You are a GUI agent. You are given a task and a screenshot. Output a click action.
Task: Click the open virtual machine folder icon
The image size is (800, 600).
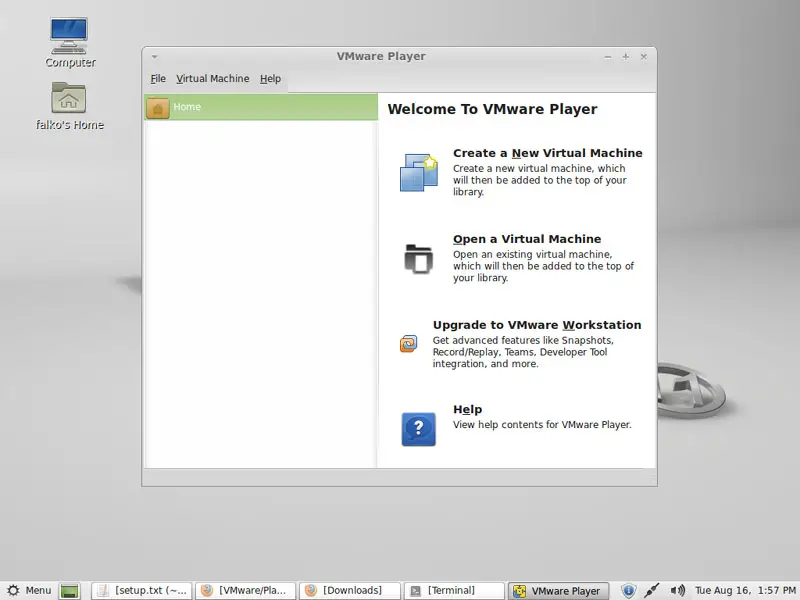coord(418,259)
